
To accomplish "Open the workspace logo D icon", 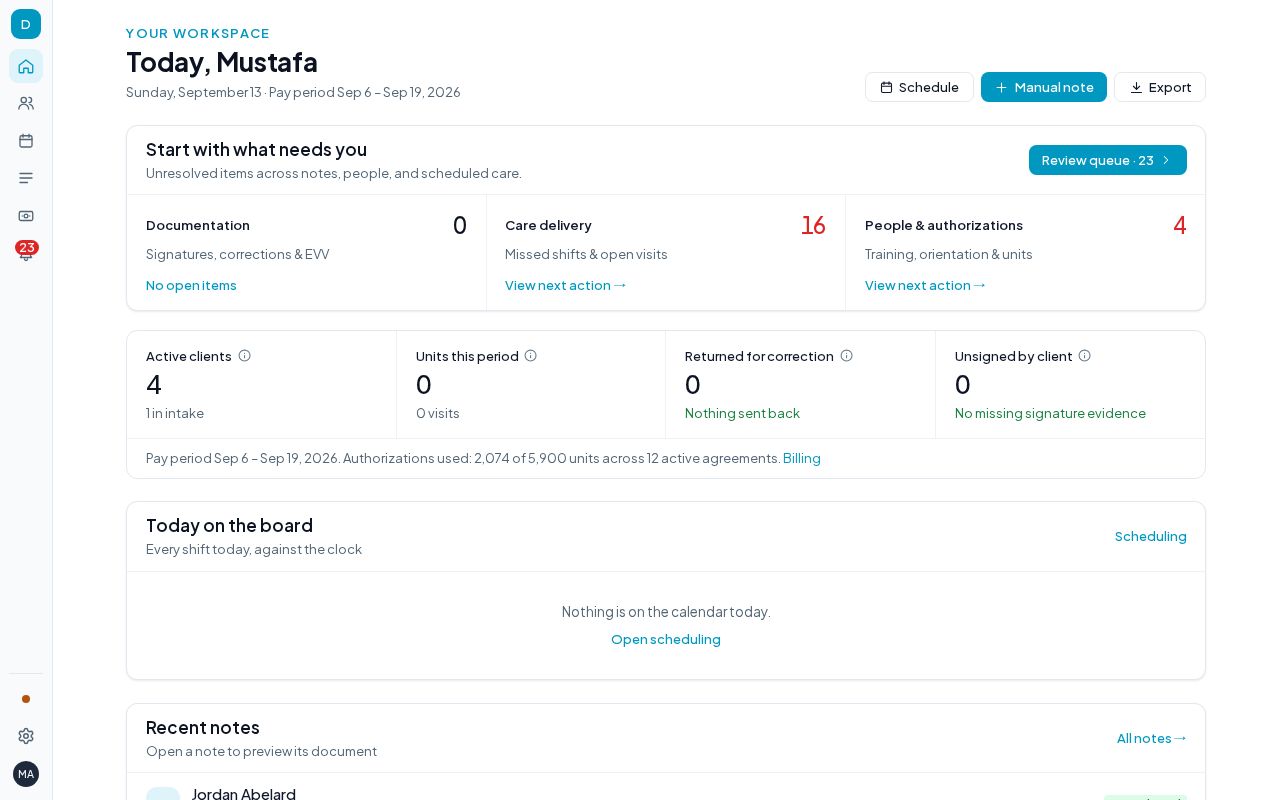I will click(x=26, y=24).
